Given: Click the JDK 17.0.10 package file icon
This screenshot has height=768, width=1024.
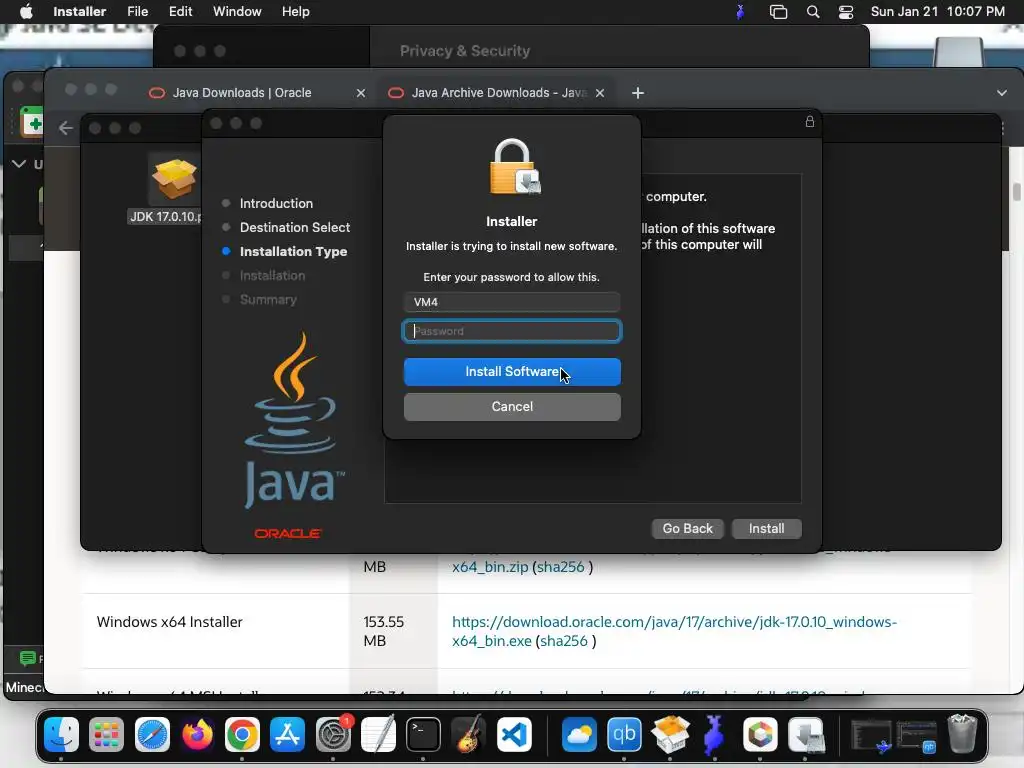Looking at the screenshot, I should (x=173, y=179).
